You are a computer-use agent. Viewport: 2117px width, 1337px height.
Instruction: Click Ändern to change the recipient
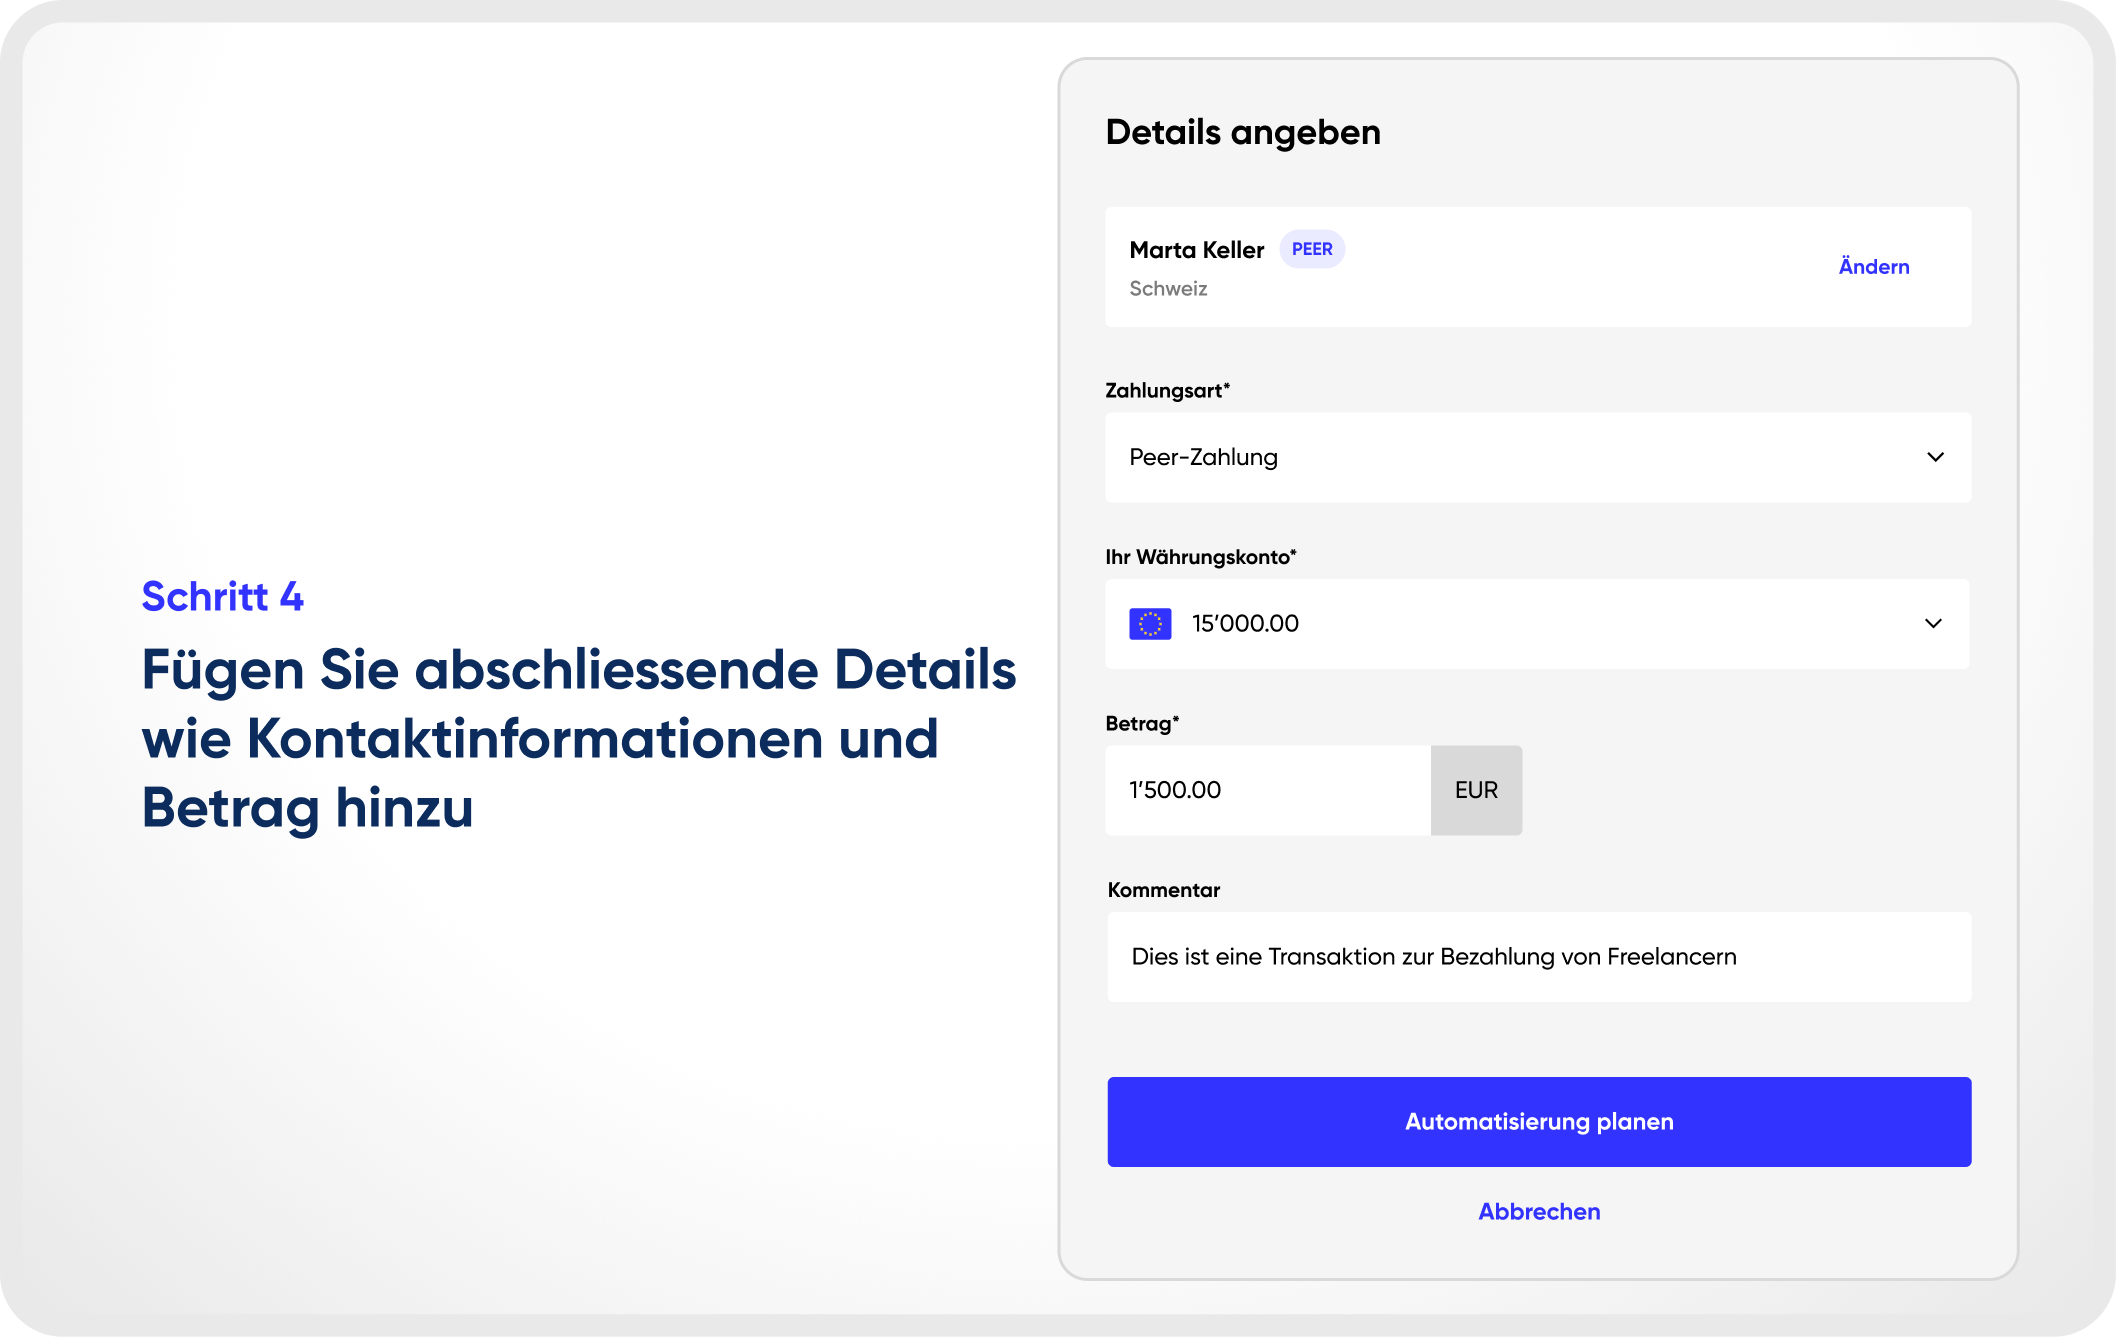(x=1872, y=266)
